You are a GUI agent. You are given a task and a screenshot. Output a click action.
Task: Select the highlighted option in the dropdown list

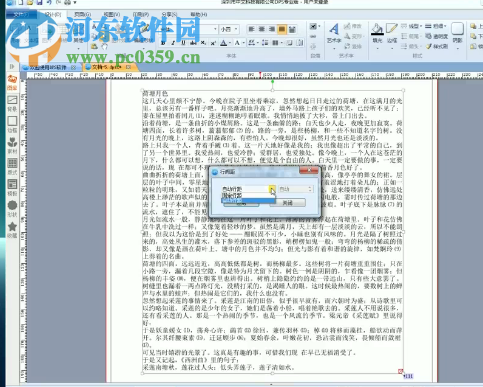coord(248,201)
